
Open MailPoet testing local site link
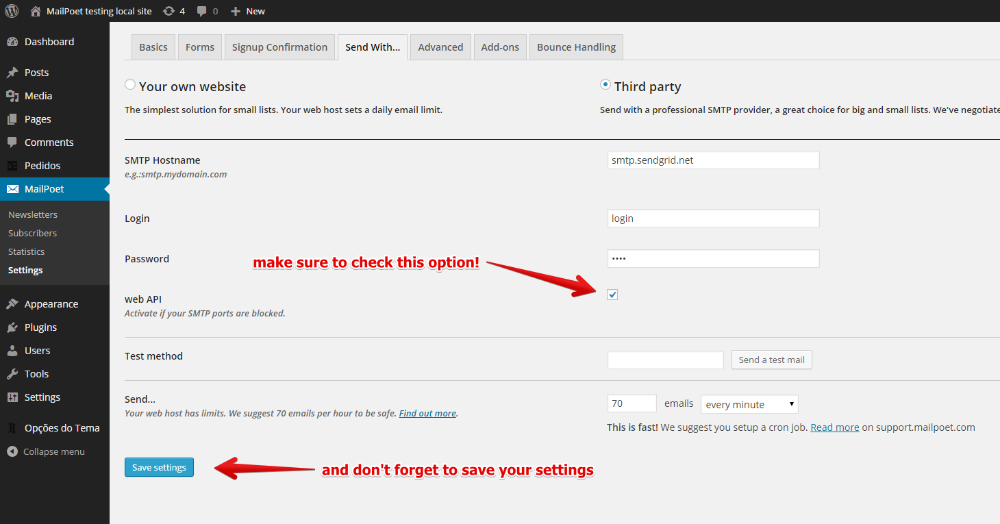[99, 11]
